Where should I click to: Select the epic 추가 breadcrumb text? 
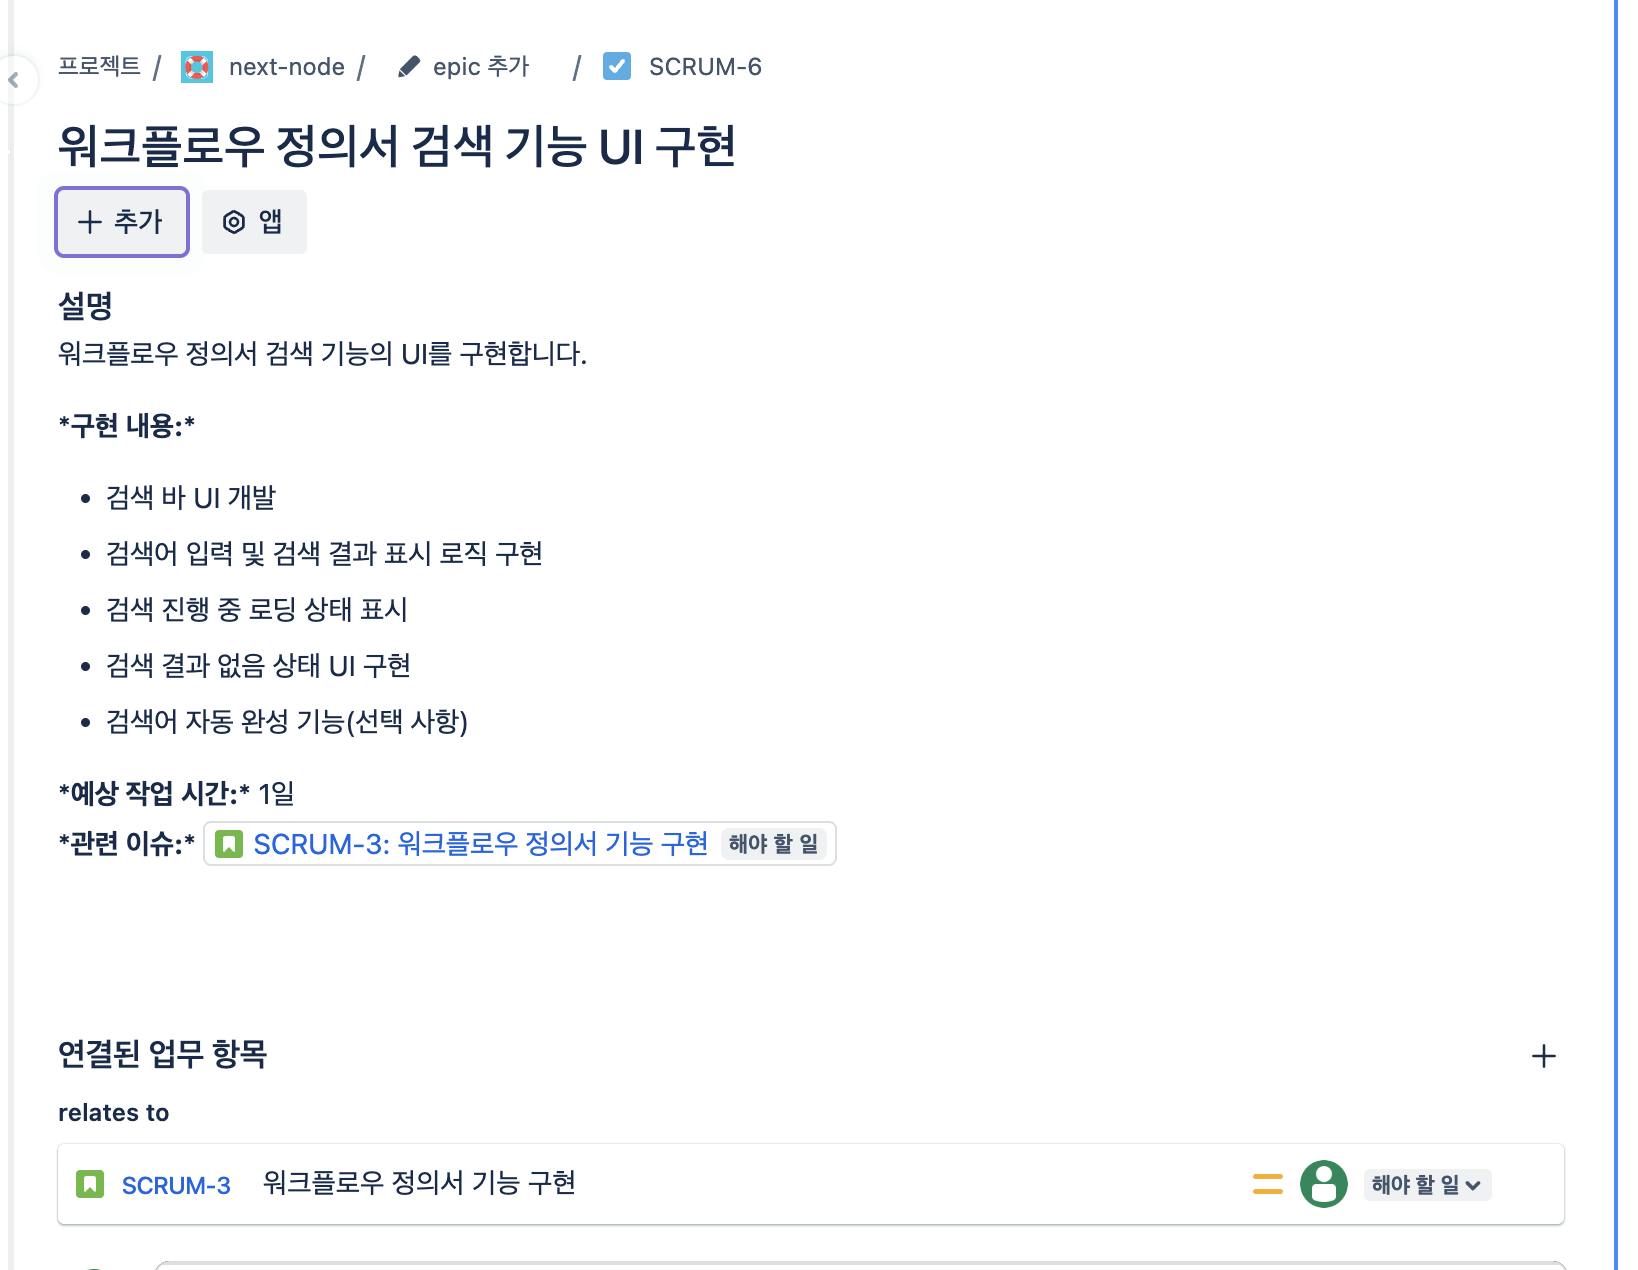pos(481,67)
